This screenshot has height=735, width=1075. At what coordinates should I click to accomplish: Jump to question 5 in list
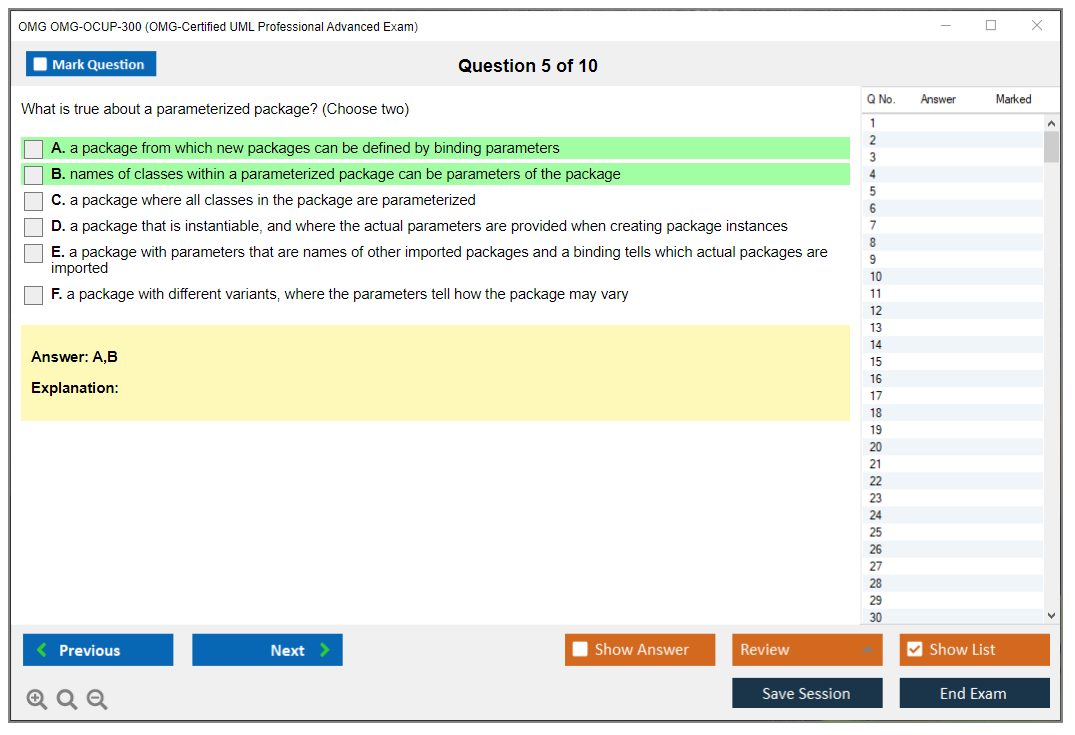(873, 191)
